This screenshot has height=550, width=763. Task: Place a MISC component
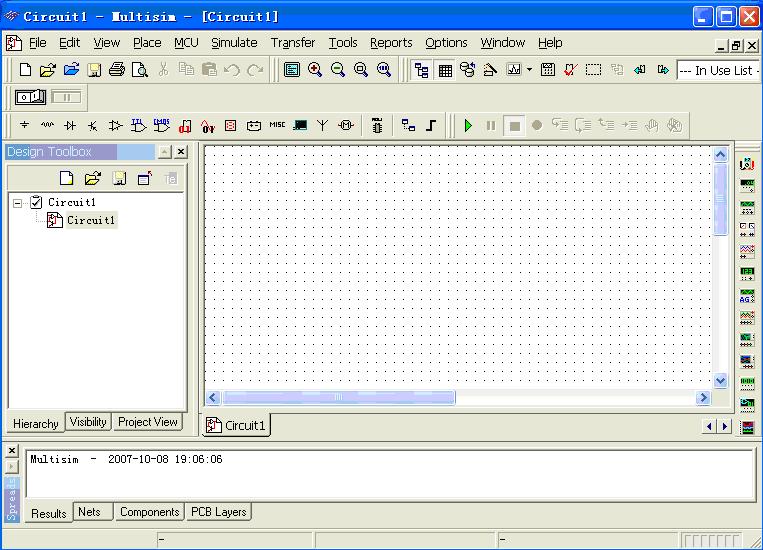point(277,125)
